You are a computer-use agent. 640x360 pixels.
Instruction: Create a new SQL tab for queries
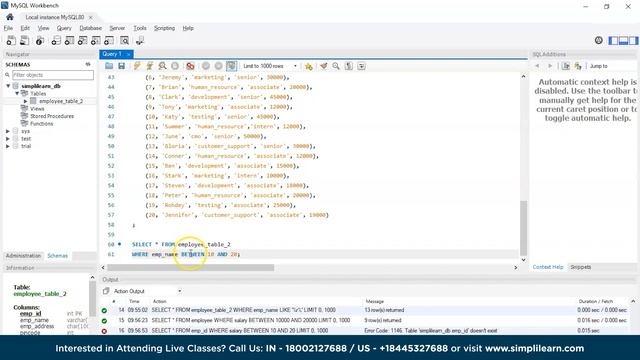click(11, 40)
